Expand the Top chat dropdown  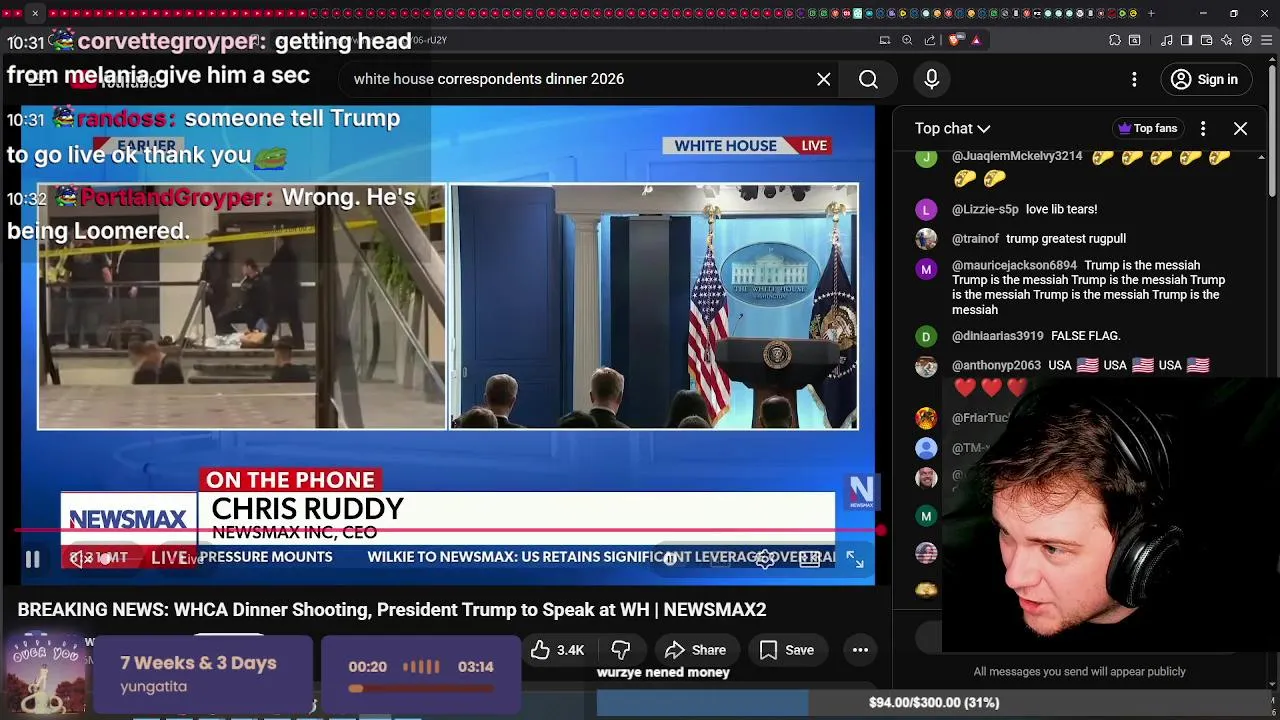tap(952, 128)
